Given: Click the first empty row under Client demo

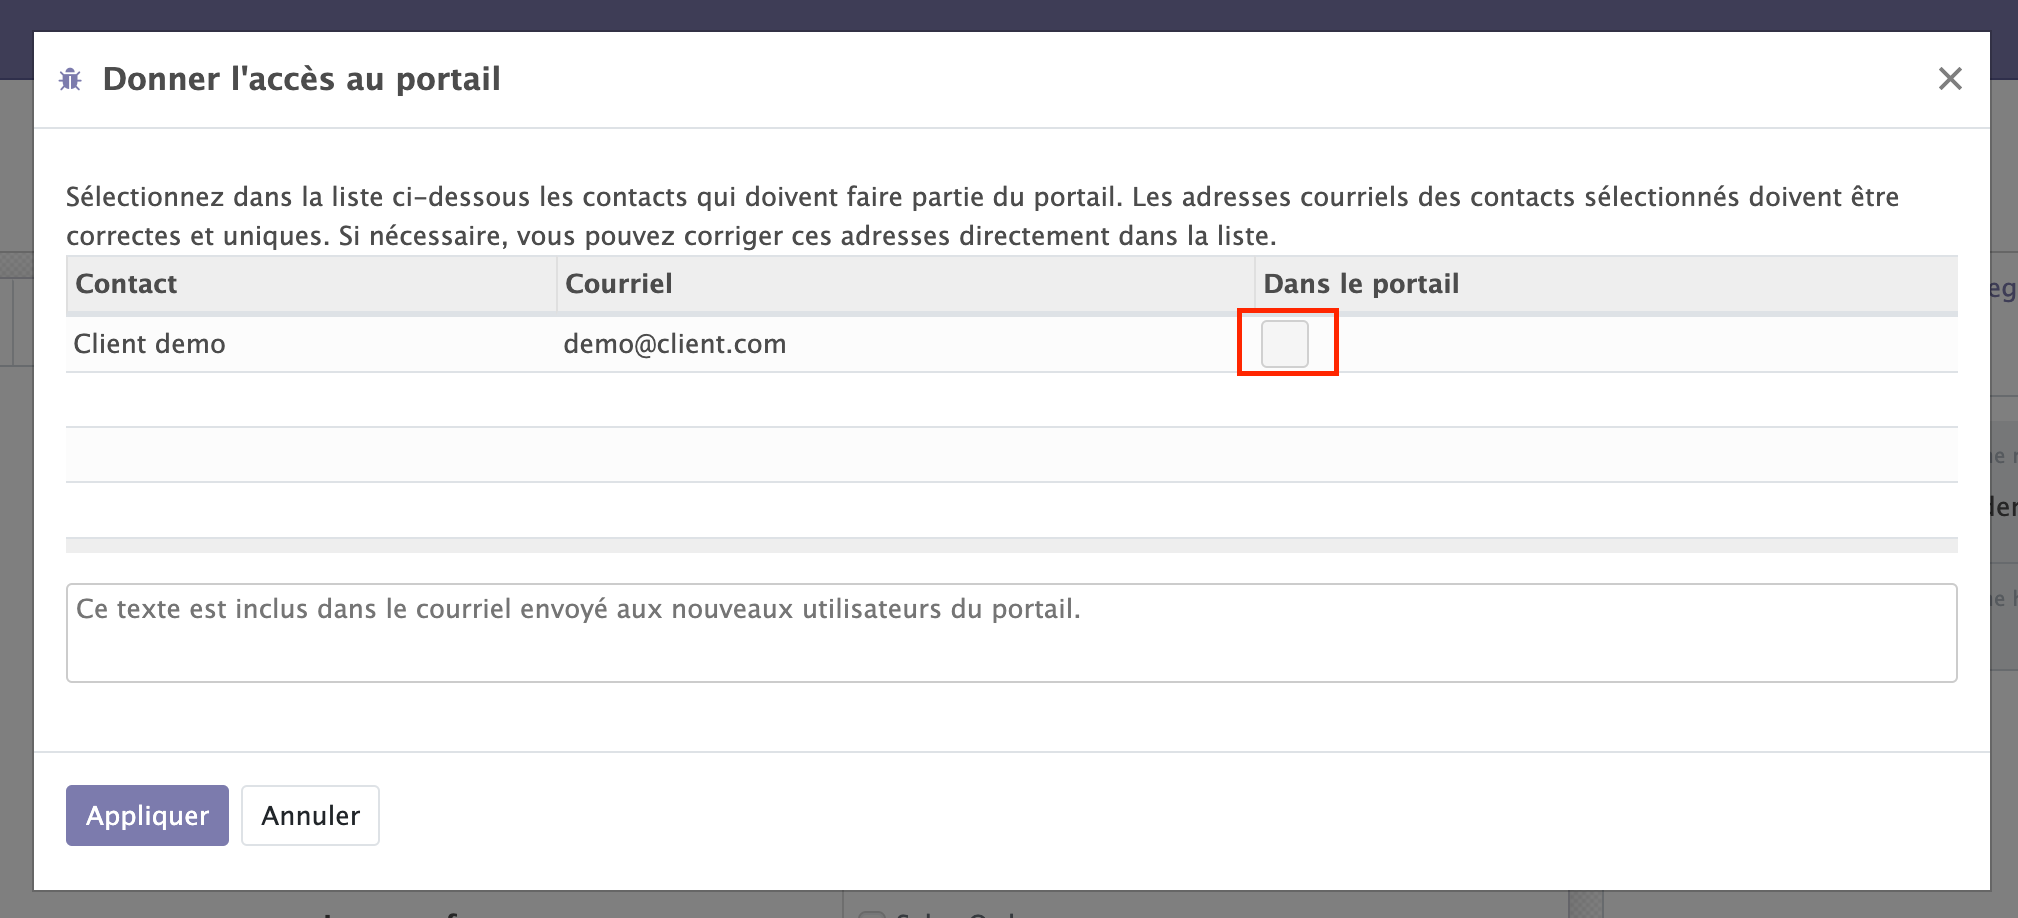Looking at the screenshot, I should tap(1010, 400).
